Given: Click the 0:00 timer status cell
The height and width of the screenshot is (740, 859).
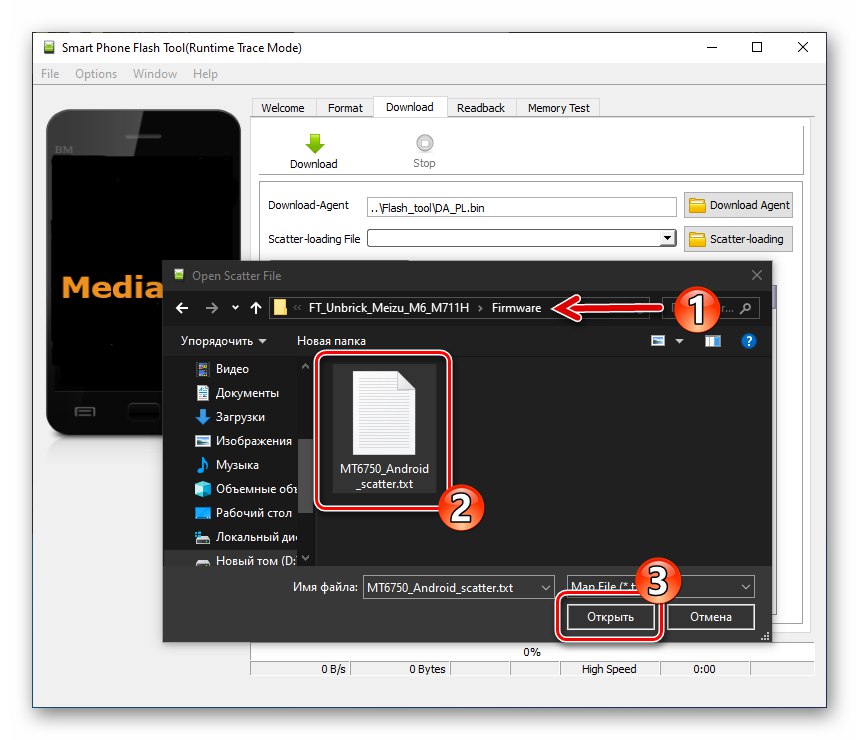Looking at the screenshot, I should (705, 669).
